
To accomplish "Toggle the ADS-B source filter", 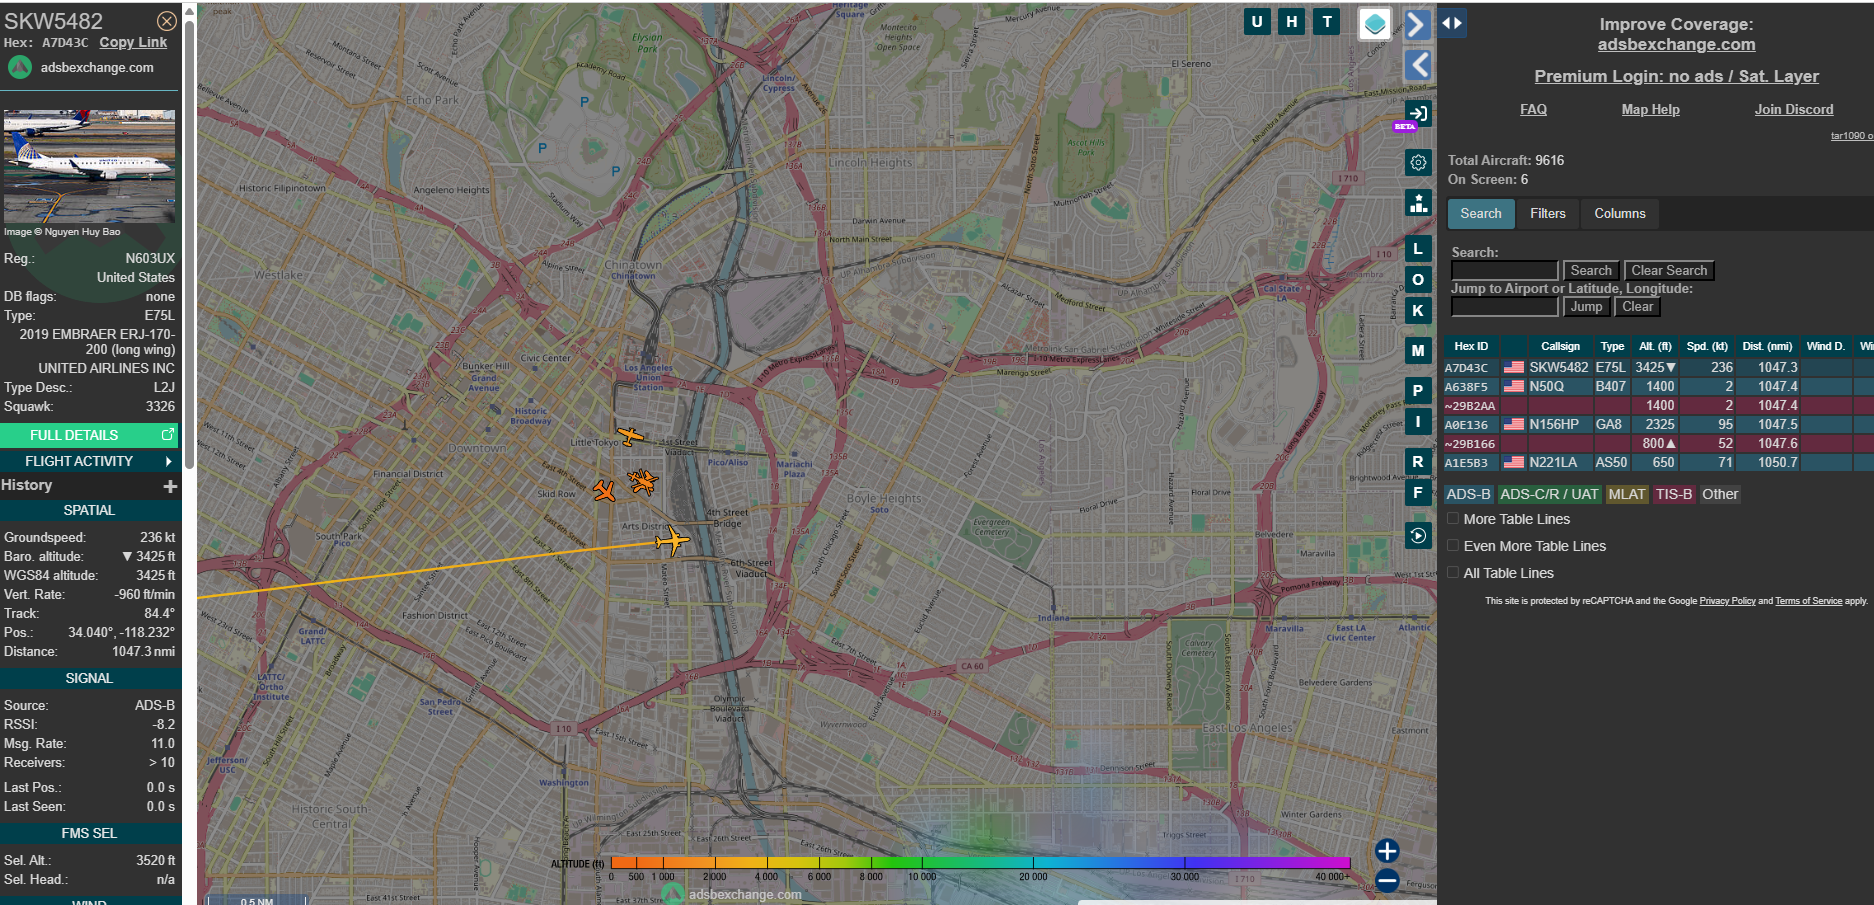I will click(1468, 494).
